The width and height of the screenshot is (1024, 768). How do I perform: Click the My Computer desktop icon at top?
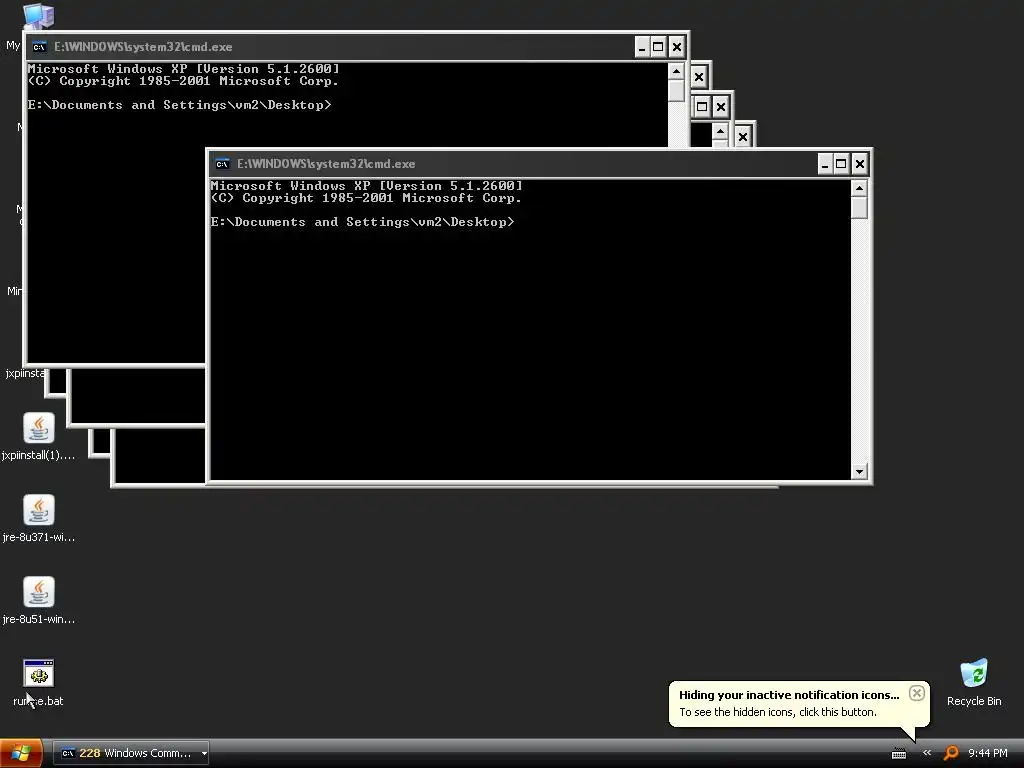[x=37, y=16]
